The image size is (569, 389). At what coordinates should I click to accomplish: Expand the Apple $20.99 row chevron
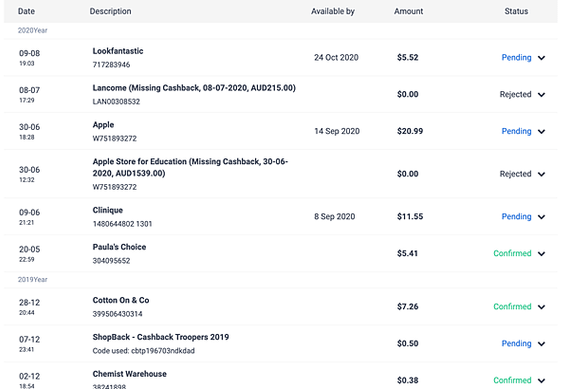pyautogui.click(x=541, y=131)
